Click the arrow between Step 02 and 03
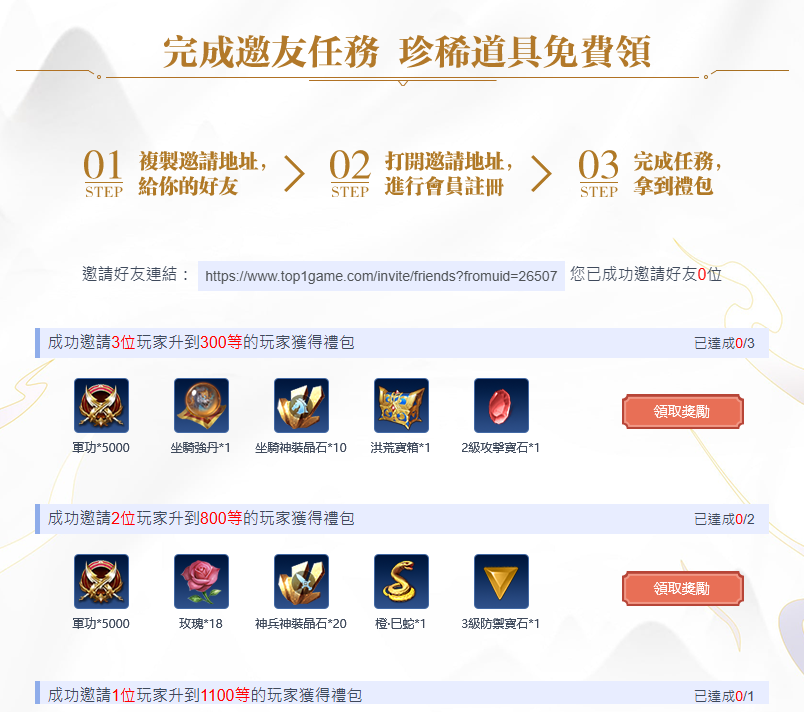804x712 pixels. (541, 174)
